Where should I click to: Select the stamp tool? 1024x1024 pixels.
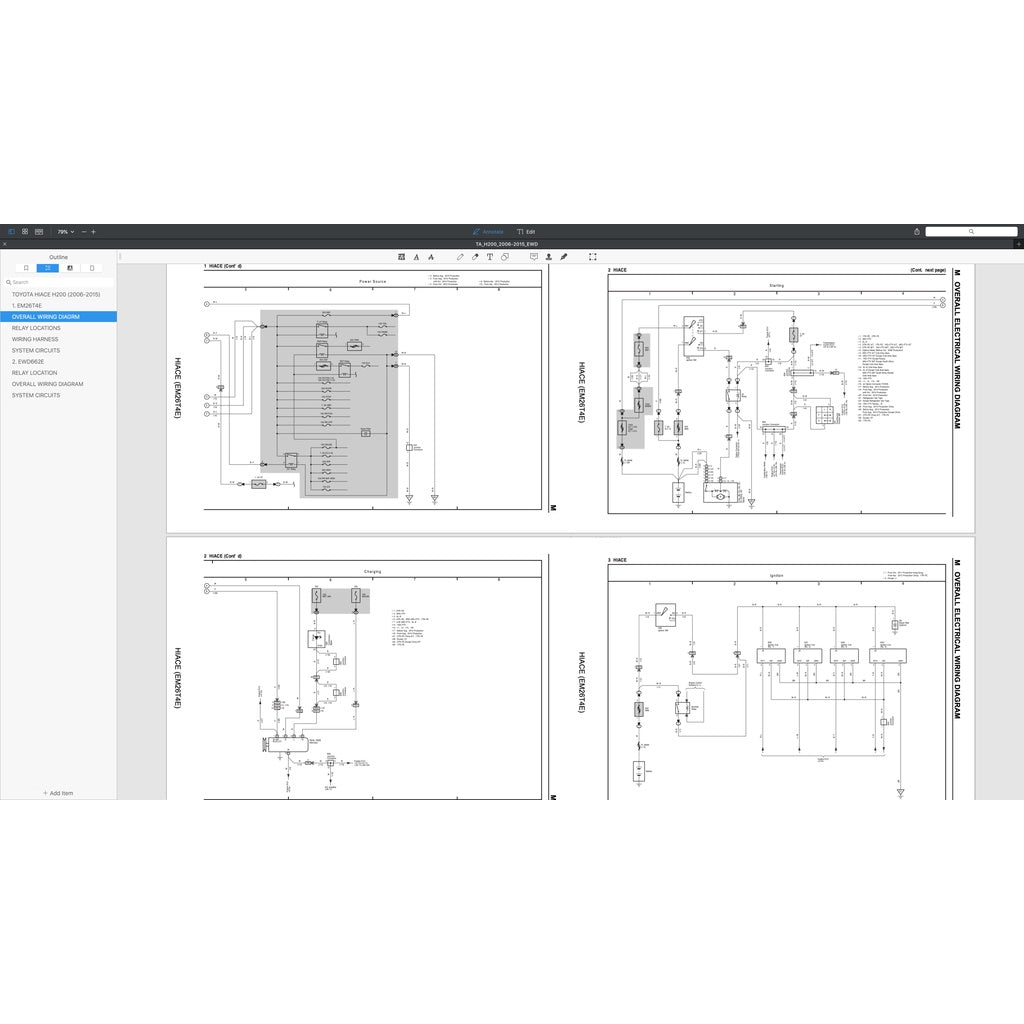point(549,257)
